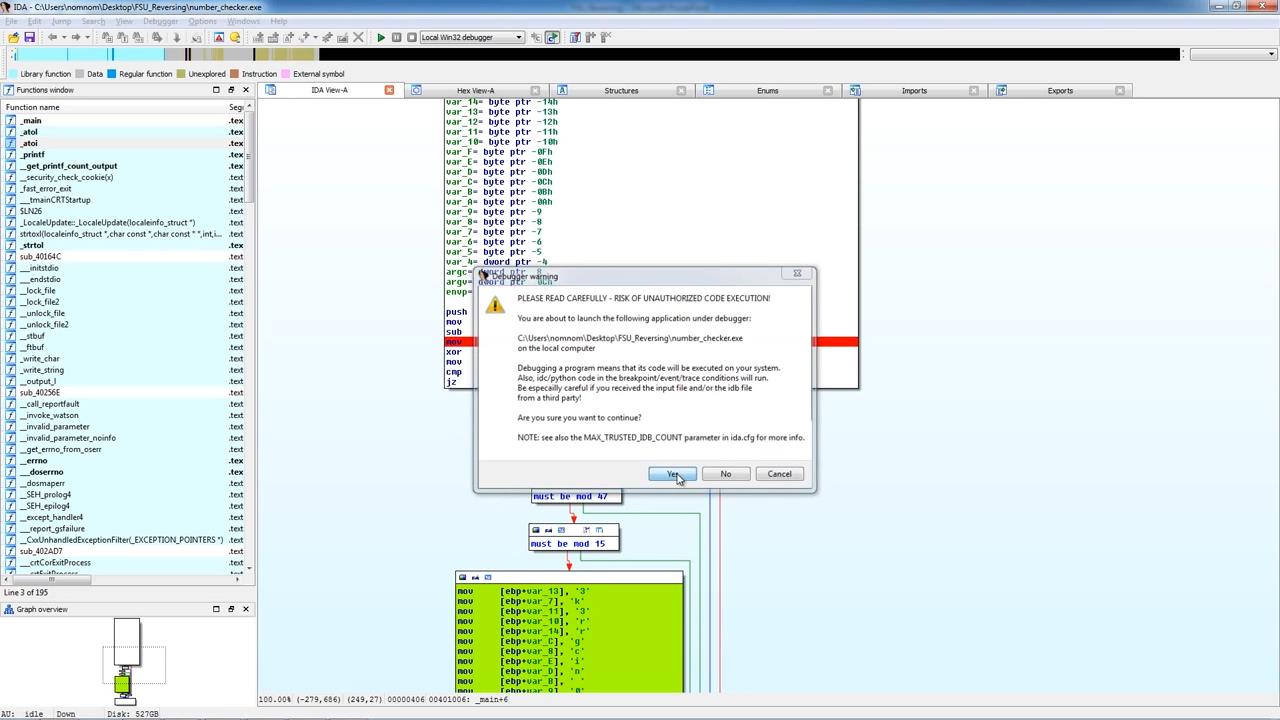Open the File menu

(12, 21)
